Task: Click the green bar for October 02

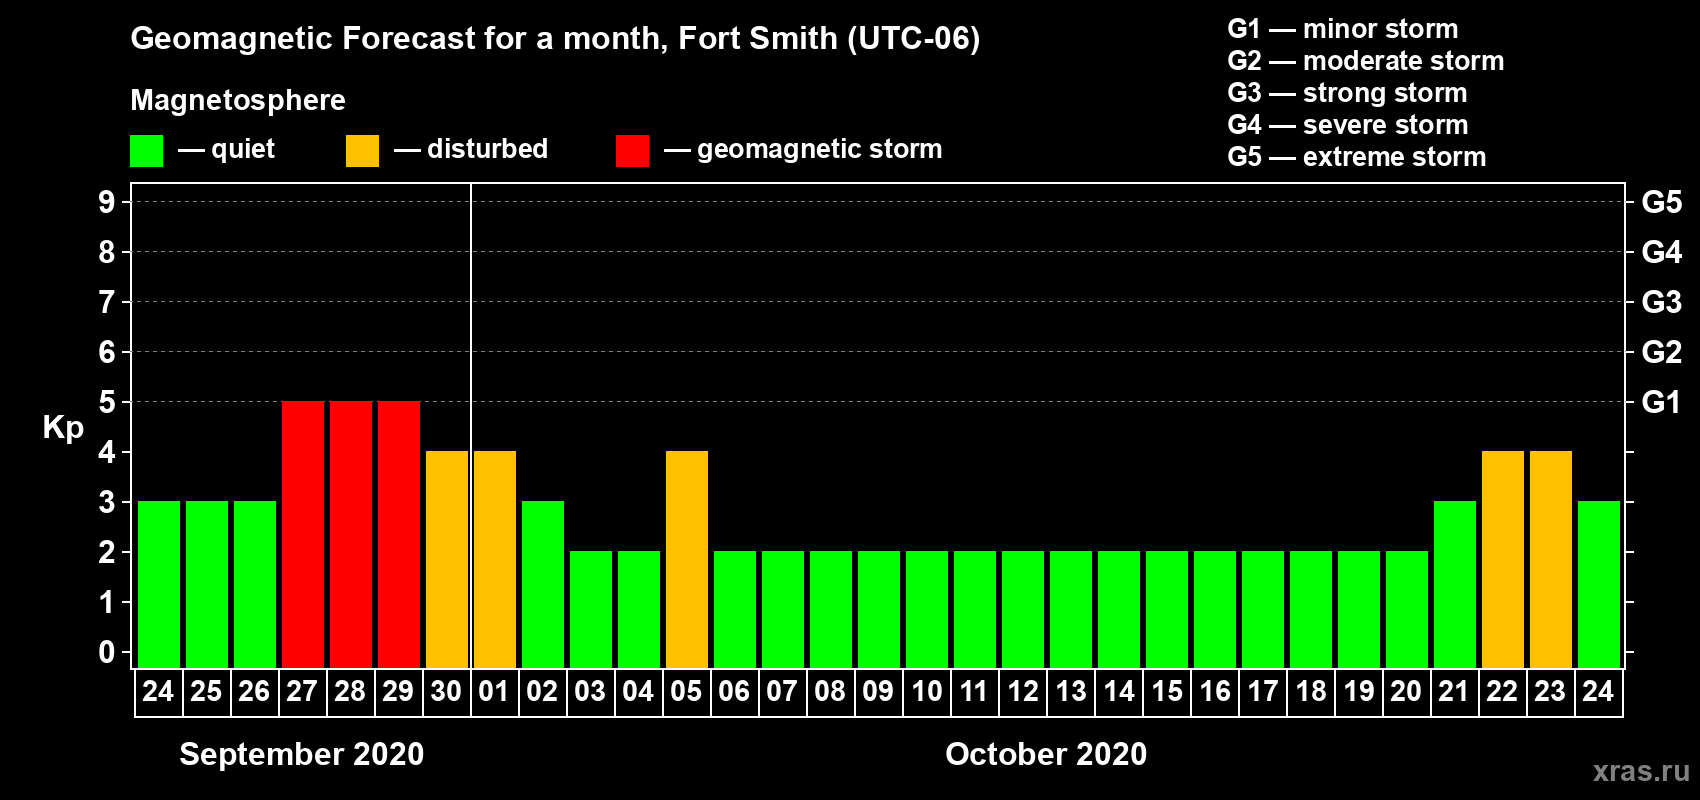Action: (x=543, y=584)
